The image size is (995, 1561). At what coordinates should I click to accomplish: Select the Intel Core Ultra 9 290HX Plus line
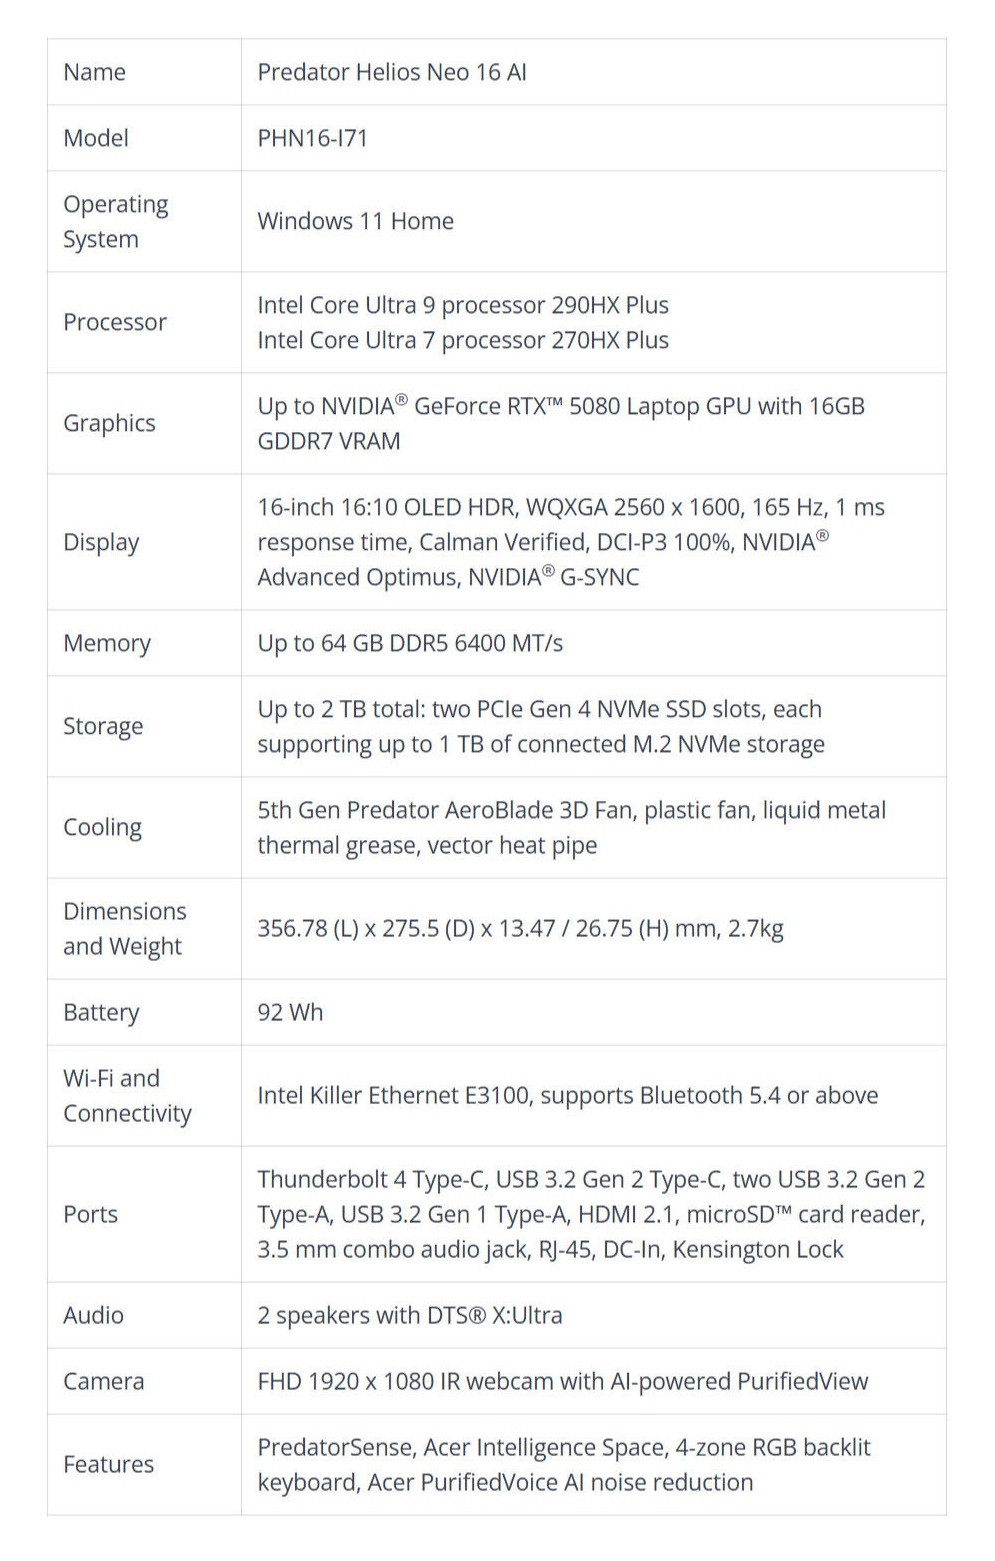pyautogui.click(x=462, y=305)
